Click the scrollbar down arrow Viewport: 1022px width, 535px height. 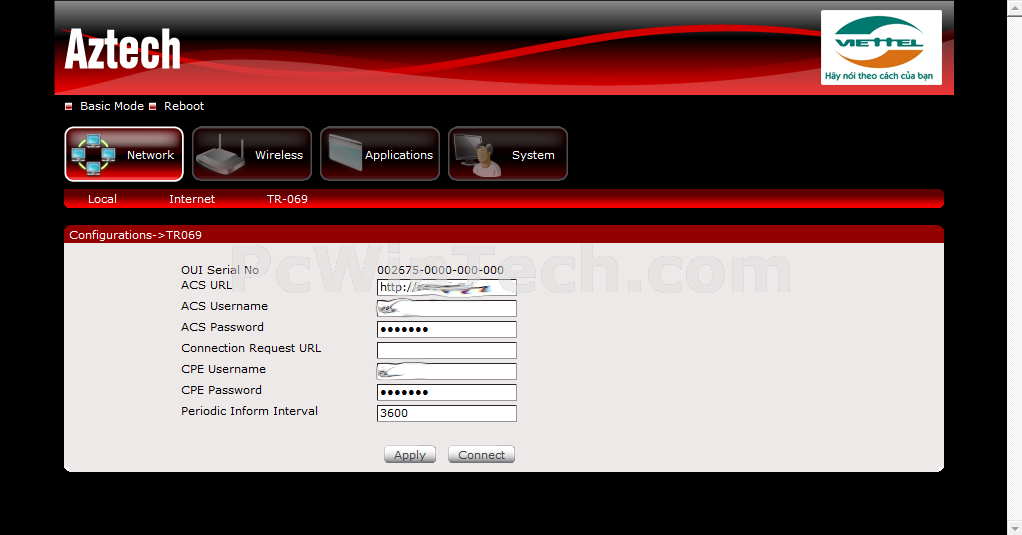(x=1015, y=528)
